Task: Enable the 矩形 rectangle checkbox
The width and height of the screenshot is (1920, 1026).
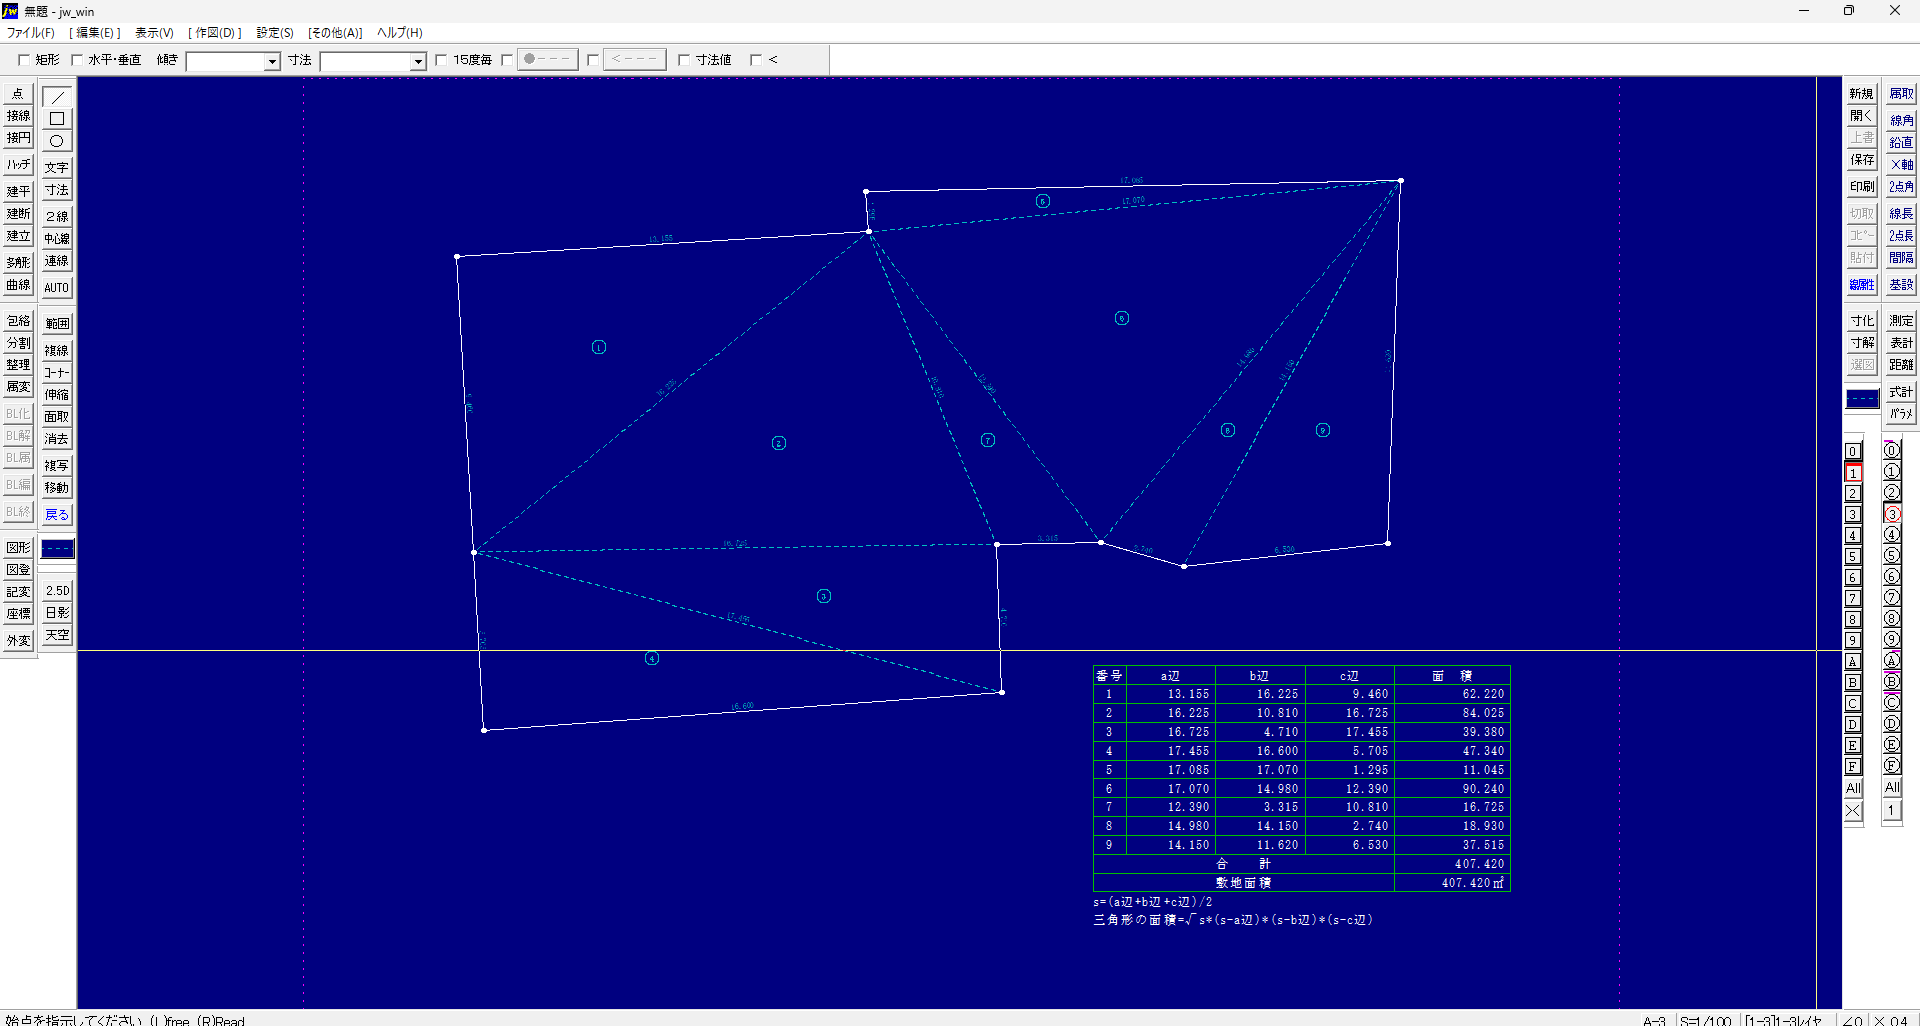Action: (25, 60)
